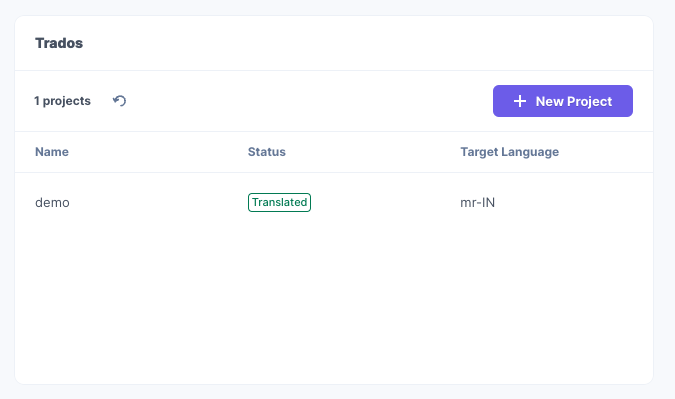Click the Target Language header text

pos(509,152)
